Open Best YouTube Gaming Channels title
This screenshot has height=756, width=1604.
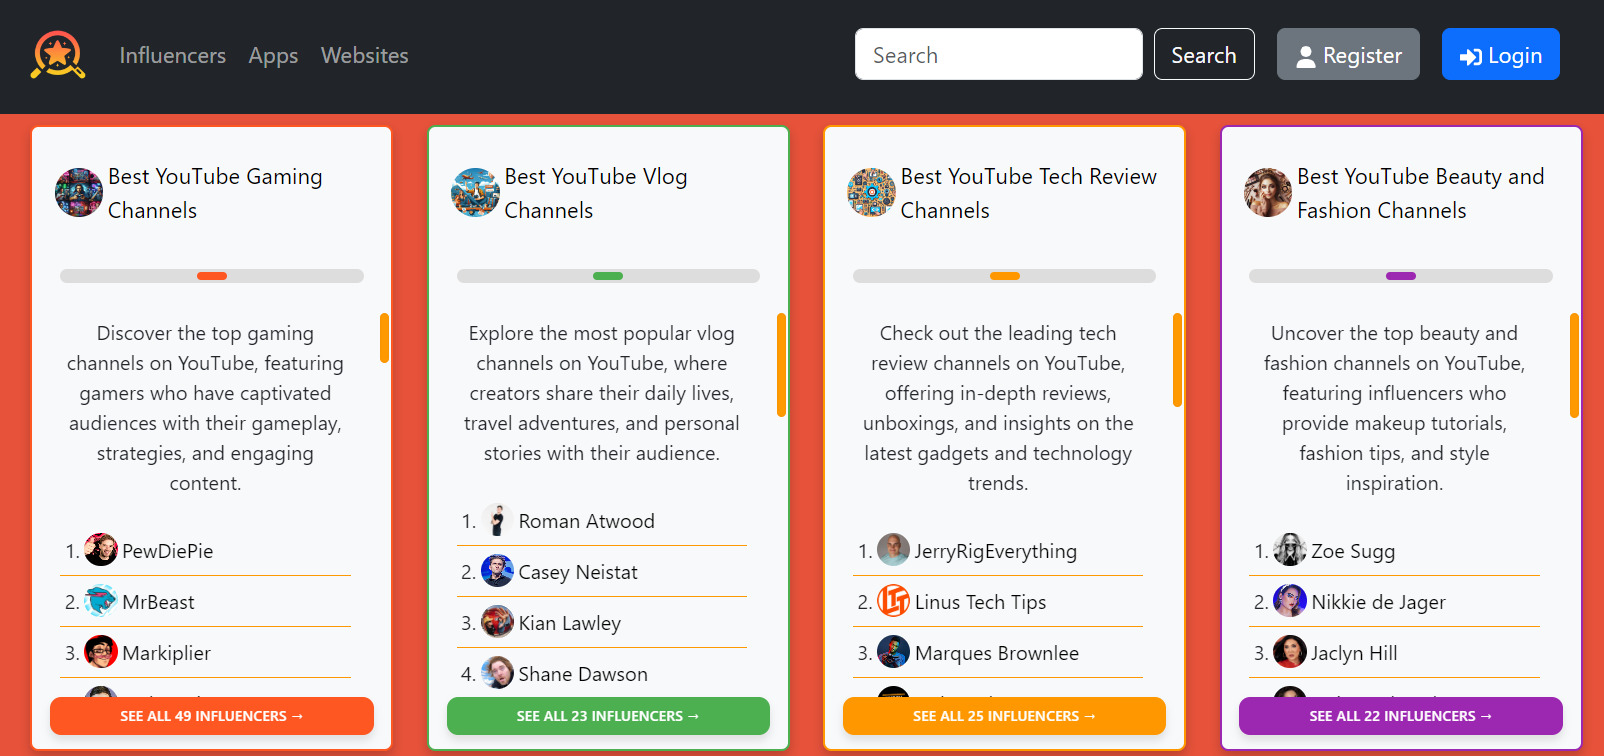tap(215, 193)
